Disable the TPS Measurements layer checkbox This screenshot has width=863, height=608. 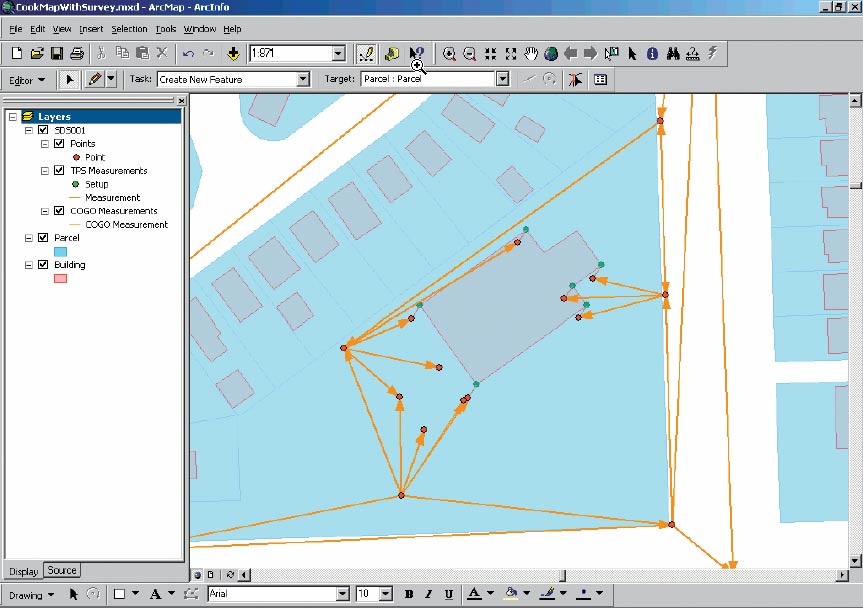click(57, 171)
